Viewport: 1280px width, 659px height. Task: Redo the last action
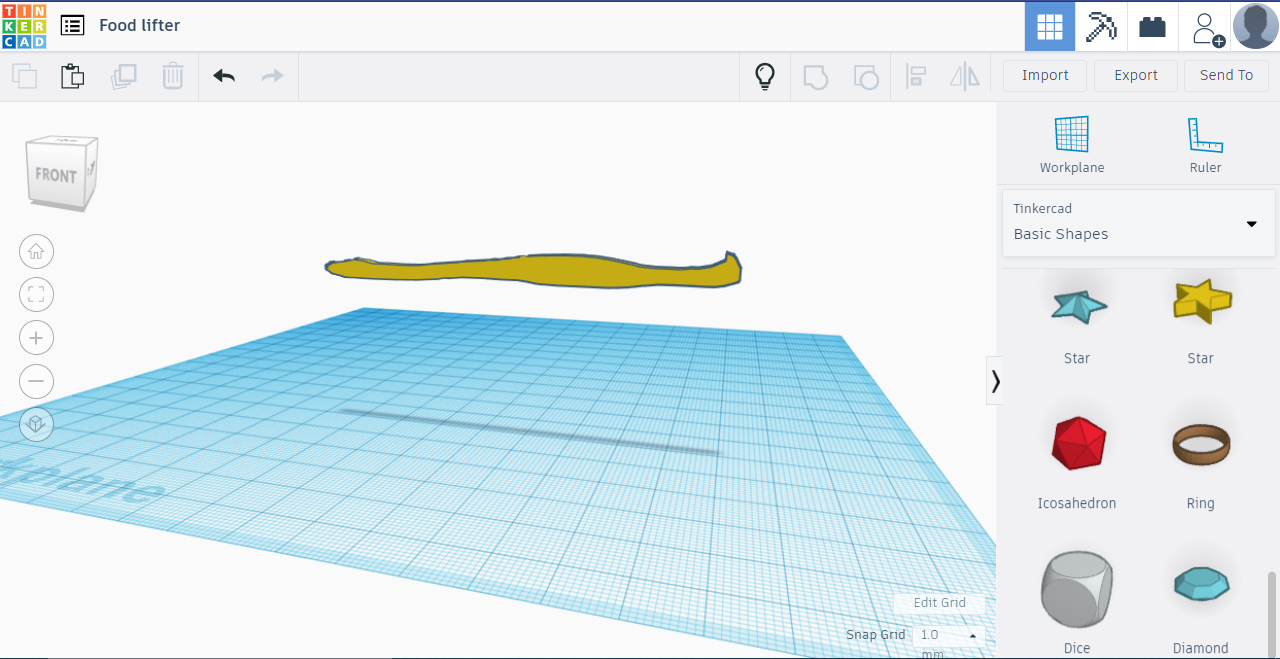pyautogui.click(x=271, y=76)
